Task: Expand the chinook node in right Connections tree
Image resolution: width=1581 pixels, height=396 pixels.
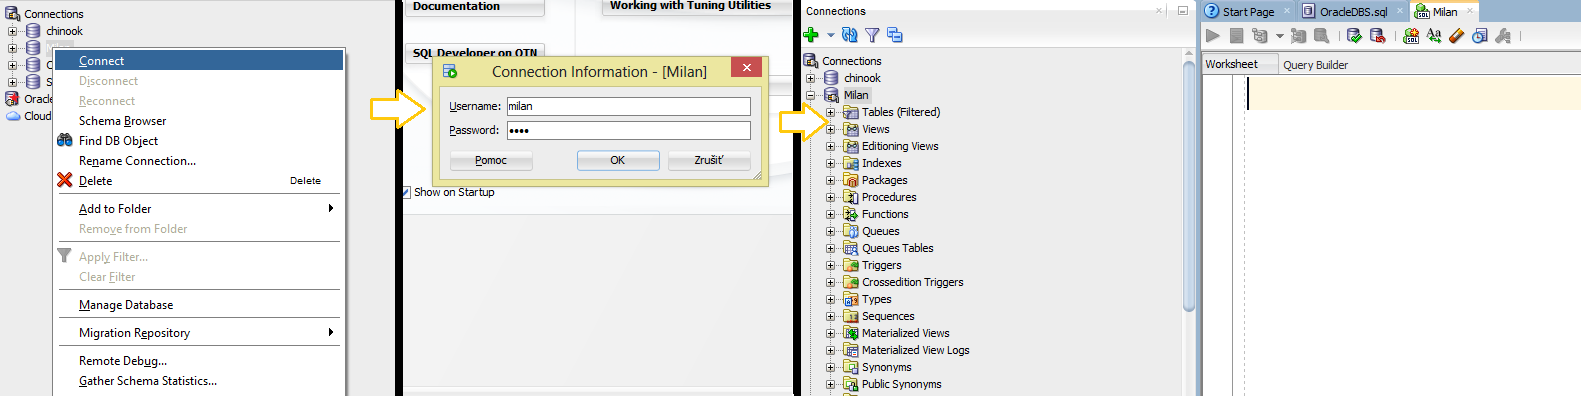Action: (x=811, y=78)
